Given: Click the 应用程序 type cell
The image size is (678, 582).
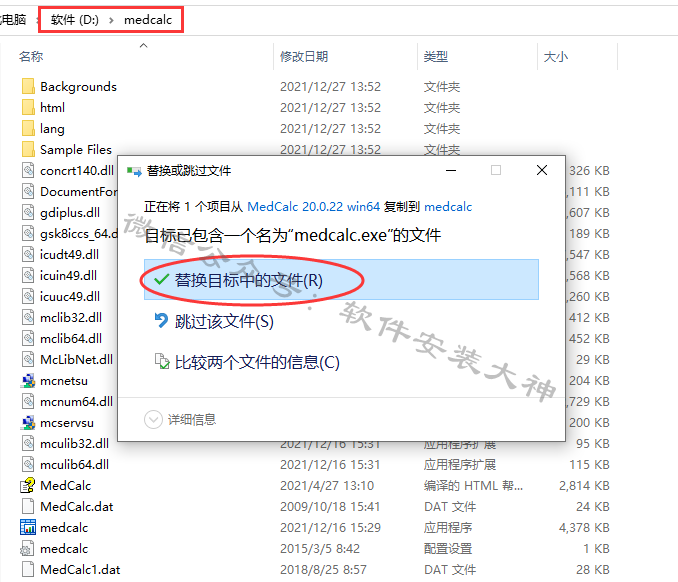Looking at the screenshot, I should [x=448, y=528].
